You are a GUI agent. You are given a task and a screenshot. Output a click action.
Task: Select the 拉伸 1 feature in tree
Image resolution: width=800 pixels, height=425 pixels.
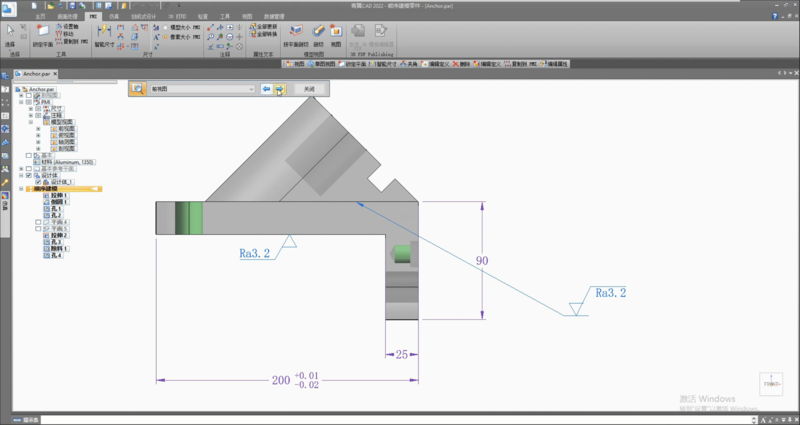(57, 195)
